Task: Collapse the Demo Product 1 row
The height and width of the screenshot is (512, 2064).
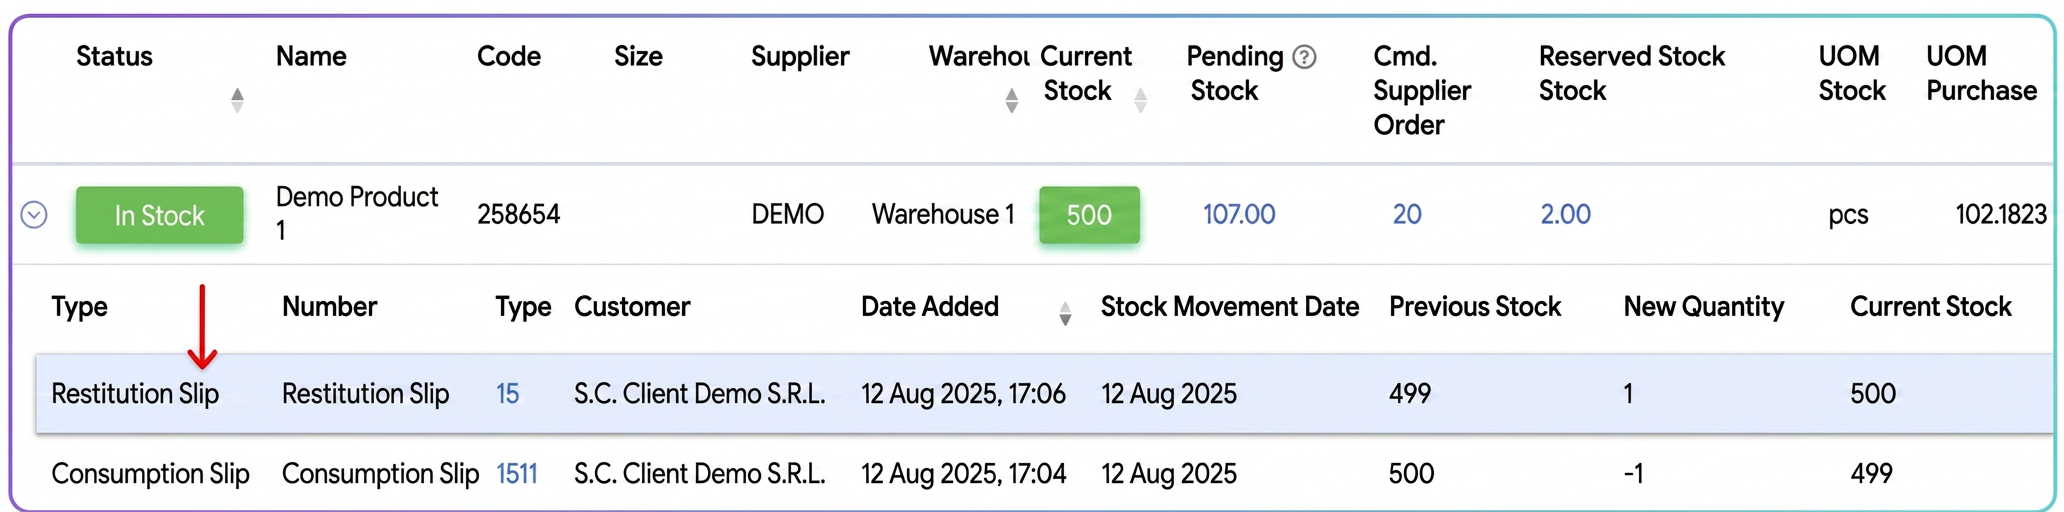Action: [x=34, y=214]
